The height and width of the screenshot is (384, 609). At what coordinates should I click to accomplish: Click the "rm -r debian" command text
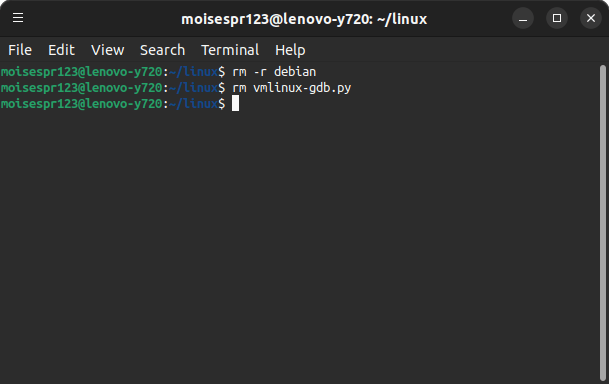click(x=274, y=72)
